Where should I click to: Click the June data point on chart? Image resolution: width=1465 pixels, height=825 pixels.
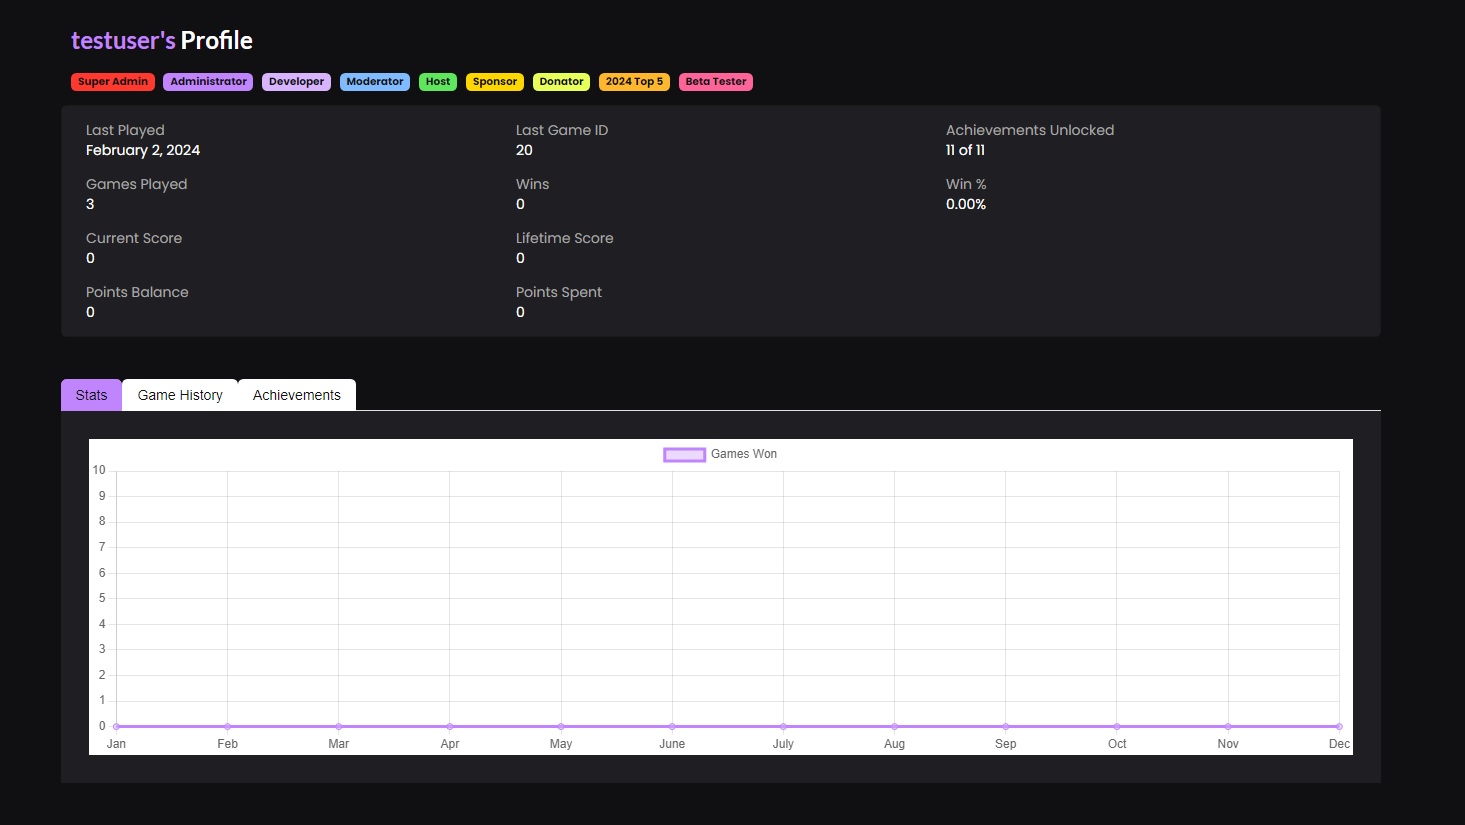[672, 726]
